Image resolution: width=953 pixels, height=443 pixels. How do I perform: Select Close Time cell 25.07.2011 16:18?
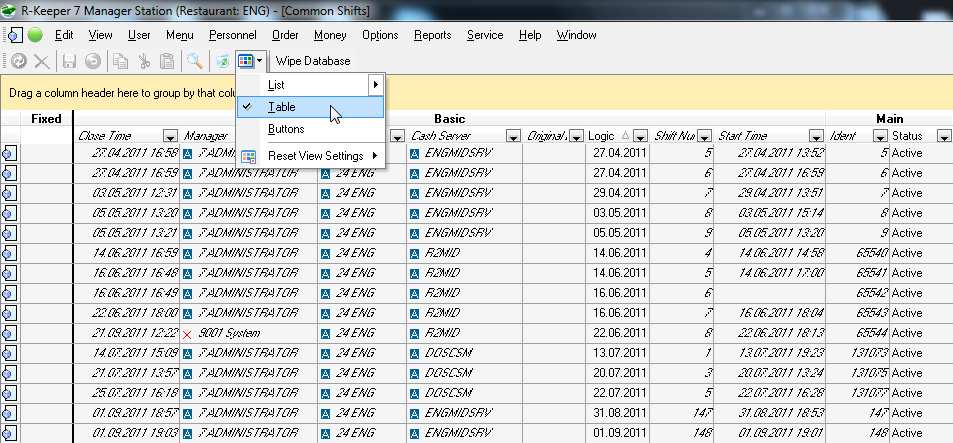(x=126, y=394)
